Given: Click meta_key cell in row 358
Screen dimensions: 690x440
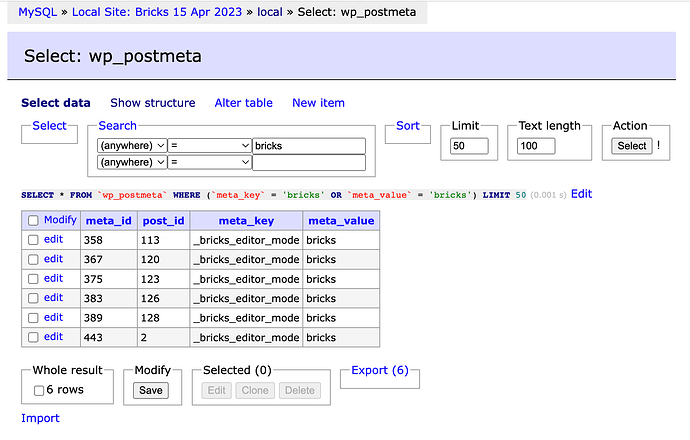Looking at the screenshot, I should click(x=246, y=240).
